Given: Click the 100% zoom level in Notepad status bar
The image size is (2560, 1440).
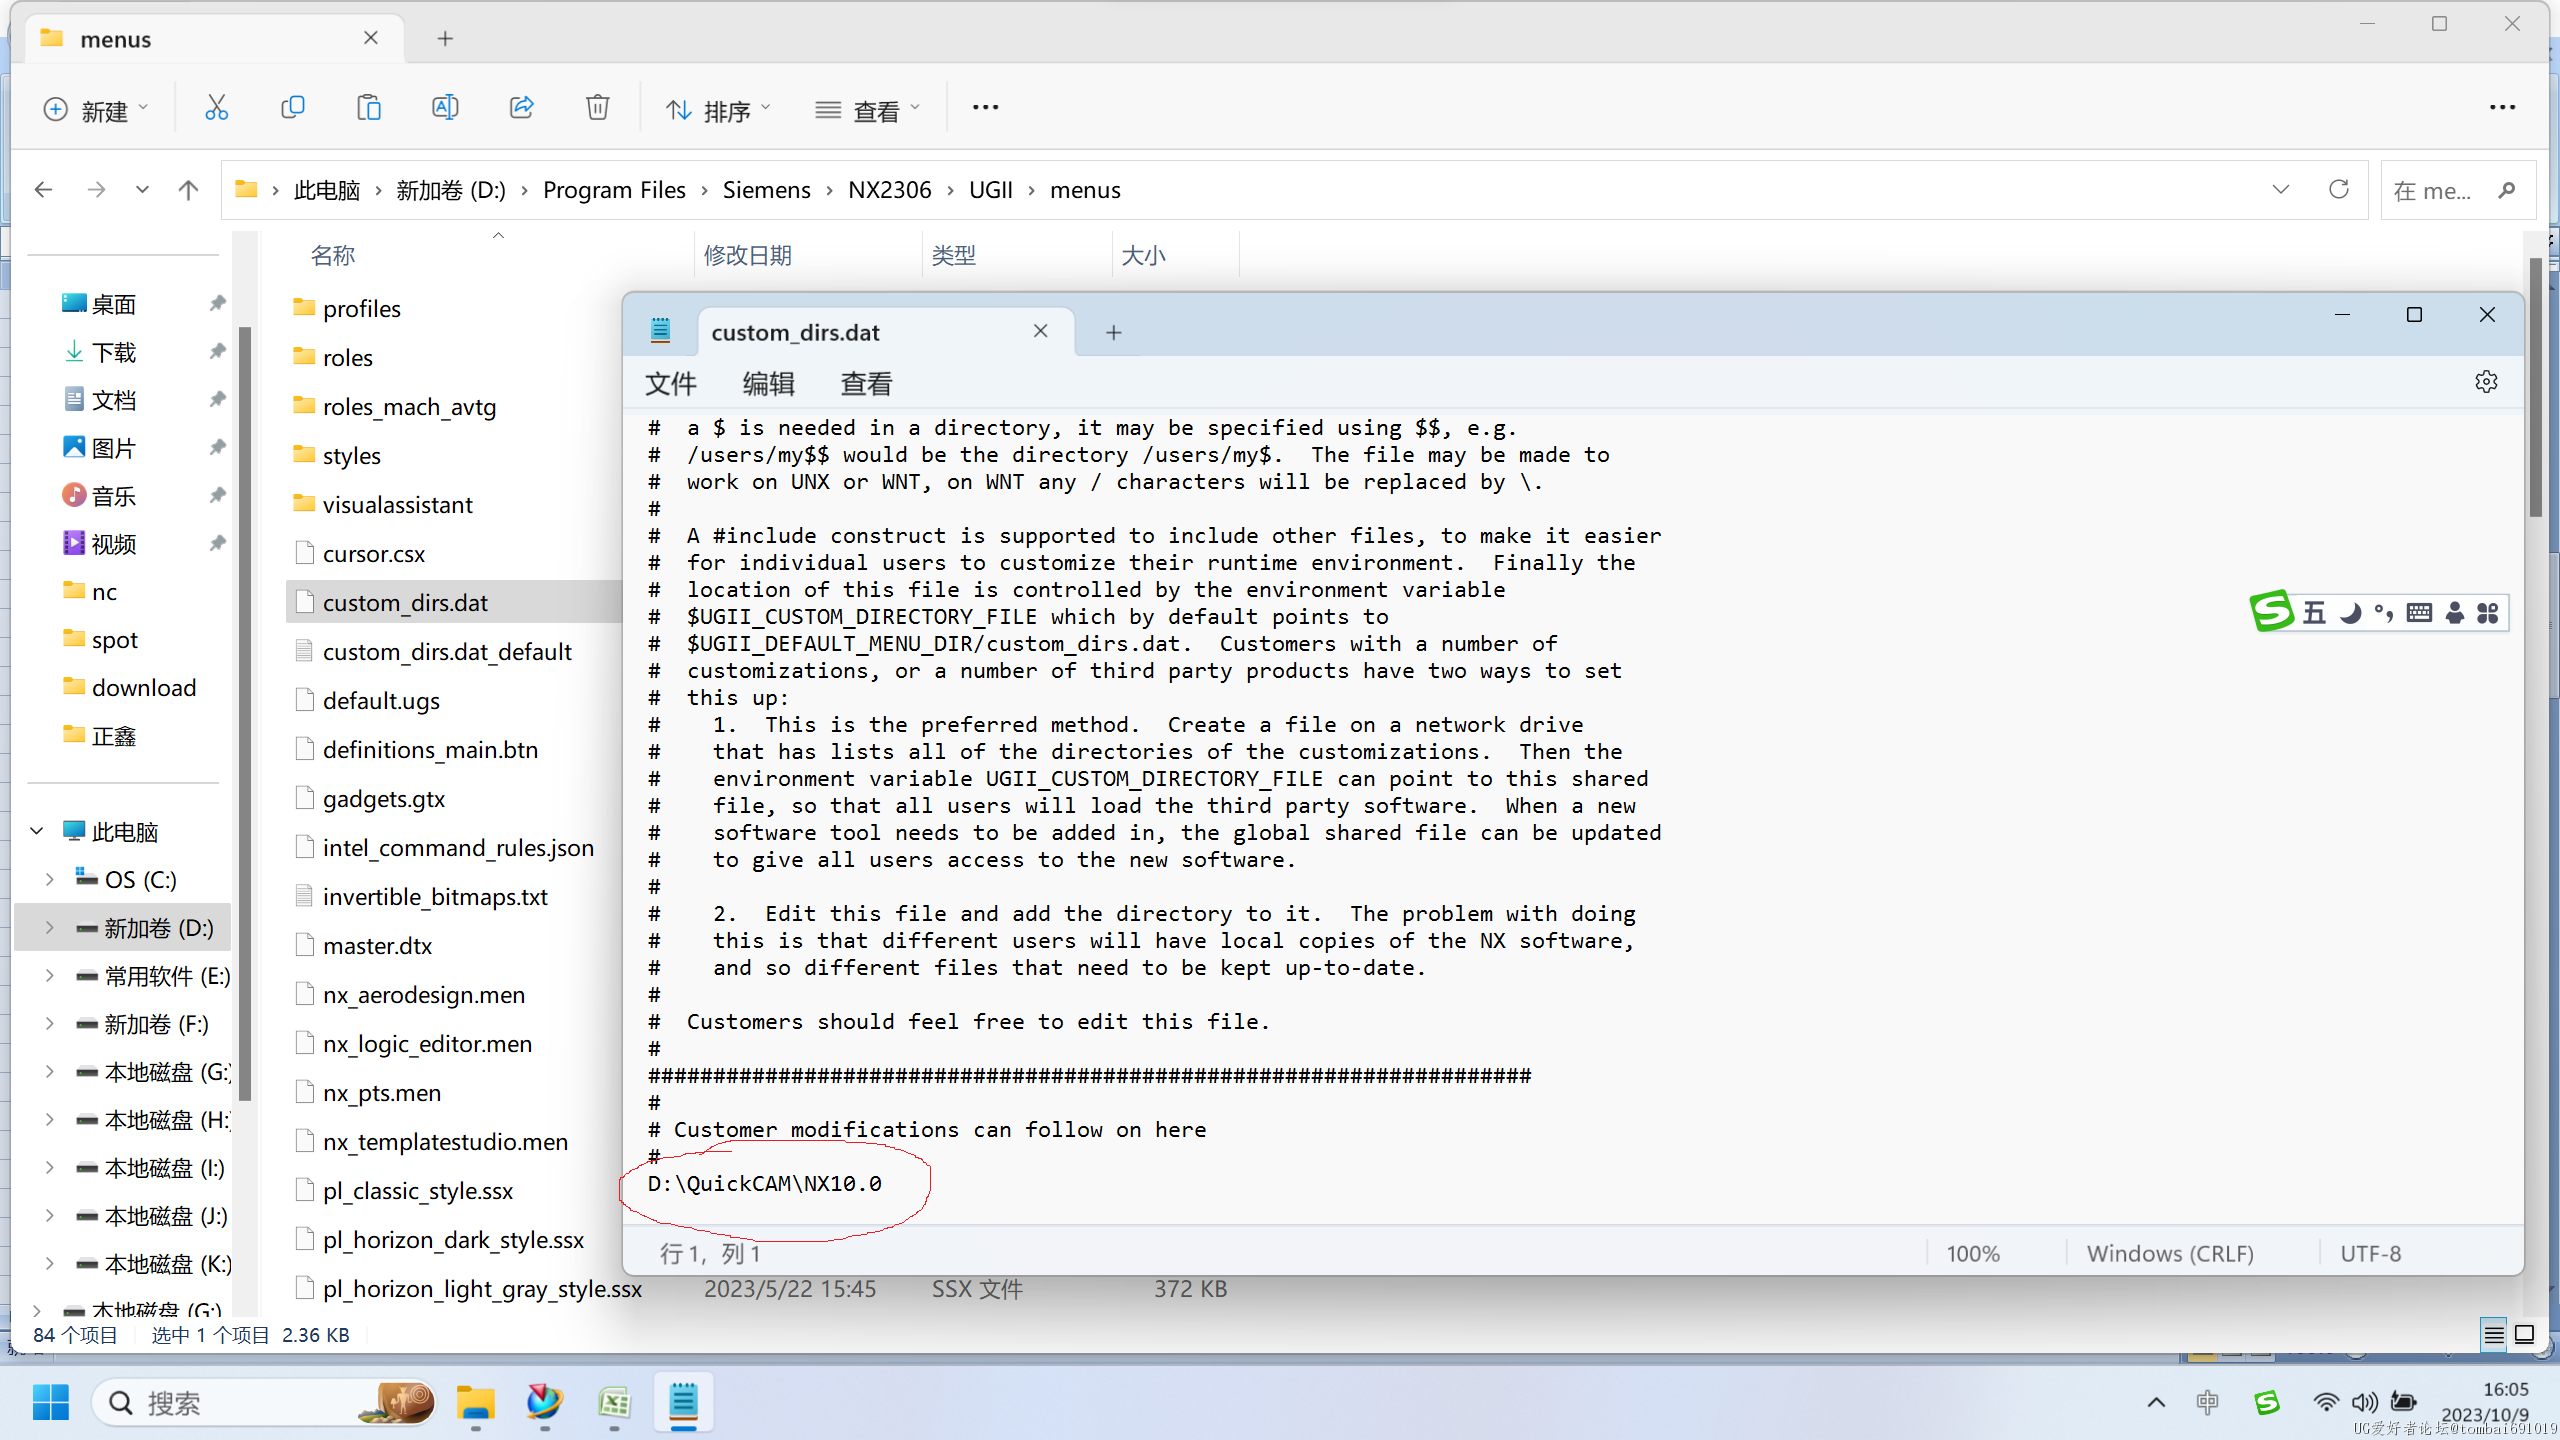Looking at the screenshot, I should (1972, 1253).
